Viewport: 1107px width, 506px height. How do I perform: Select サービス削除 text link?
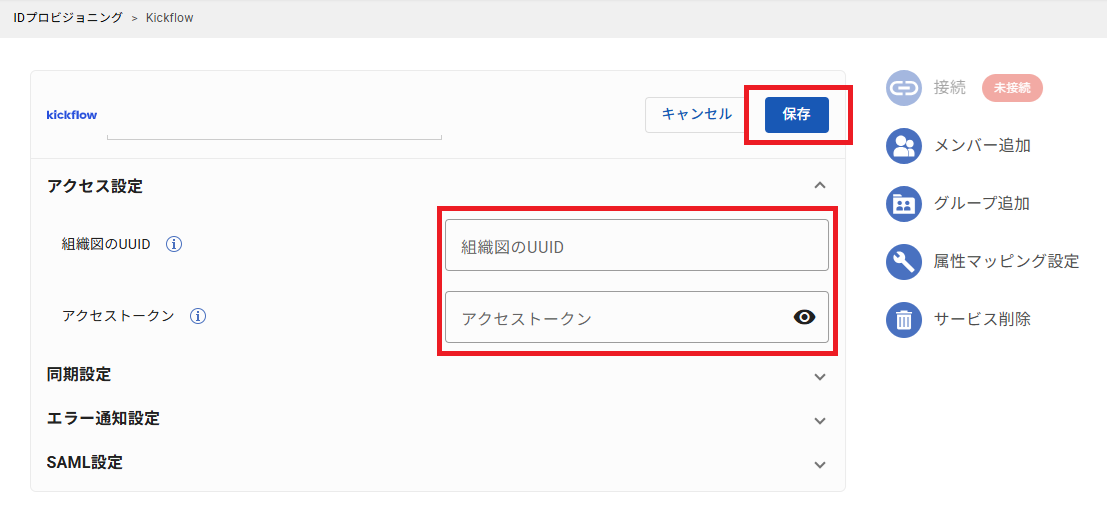coord(982,320)
